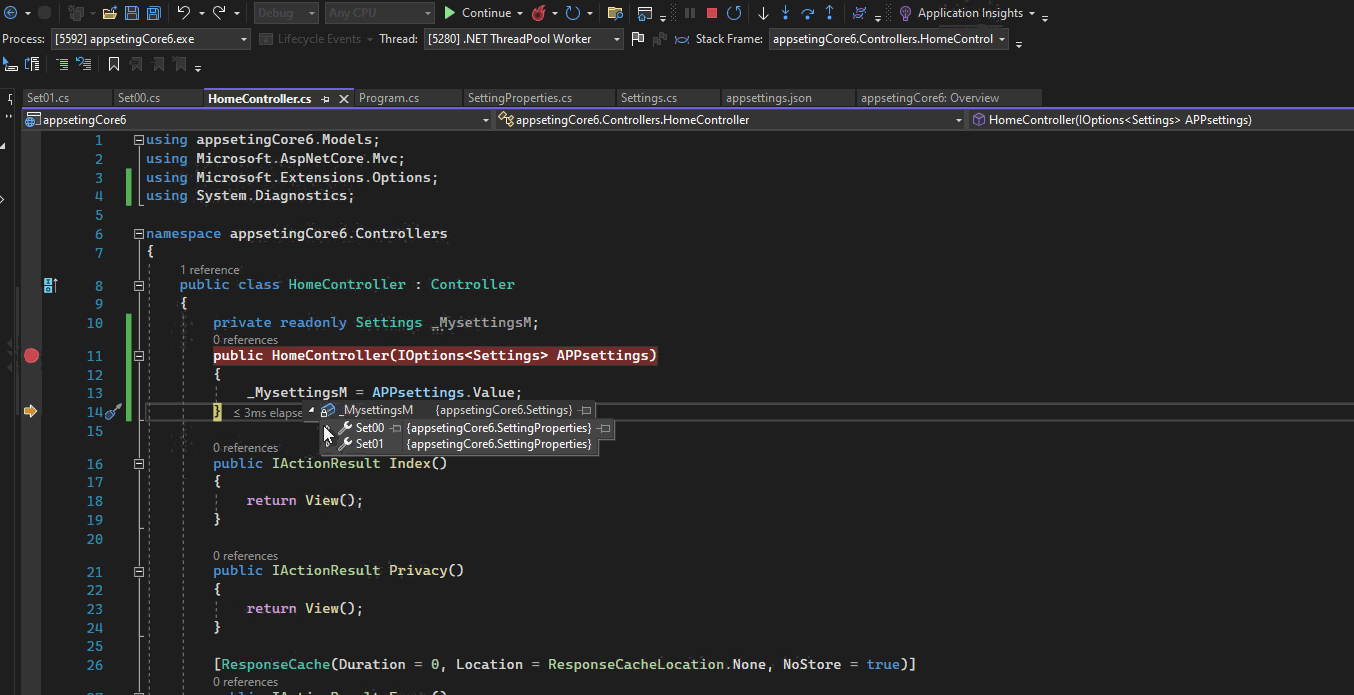1354x695 pixels.
Task: Expand the _MysettingsM variable in the DataTip
Action: click(311, 410)
